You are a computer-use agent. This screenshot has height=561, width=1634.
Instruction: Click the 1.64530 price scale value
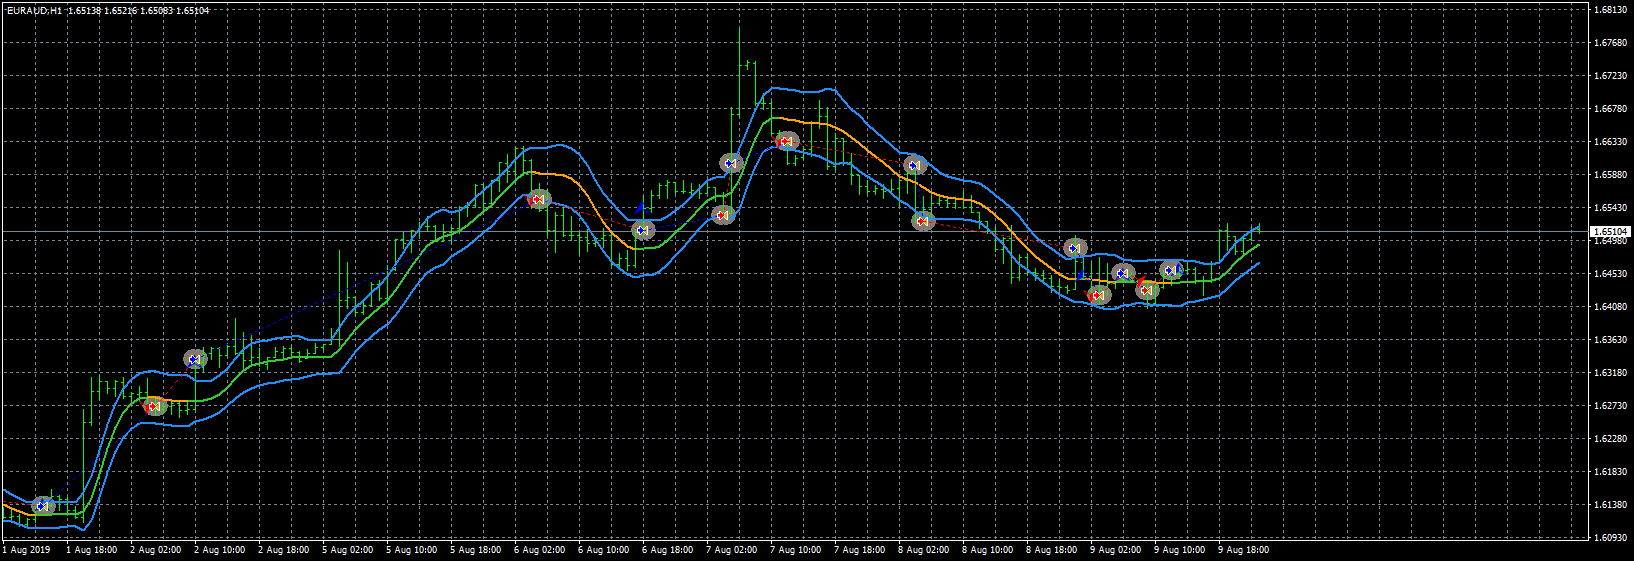pos(1610,274)
